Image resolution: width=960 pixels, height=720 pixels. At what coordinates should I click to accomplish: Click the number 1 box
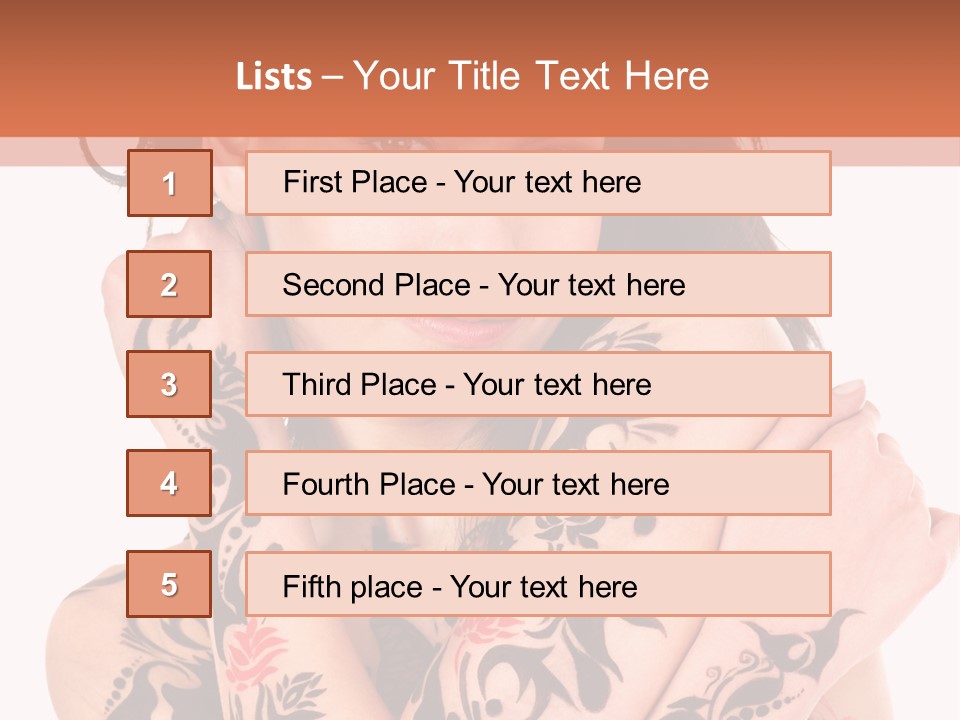click(170, 183)
